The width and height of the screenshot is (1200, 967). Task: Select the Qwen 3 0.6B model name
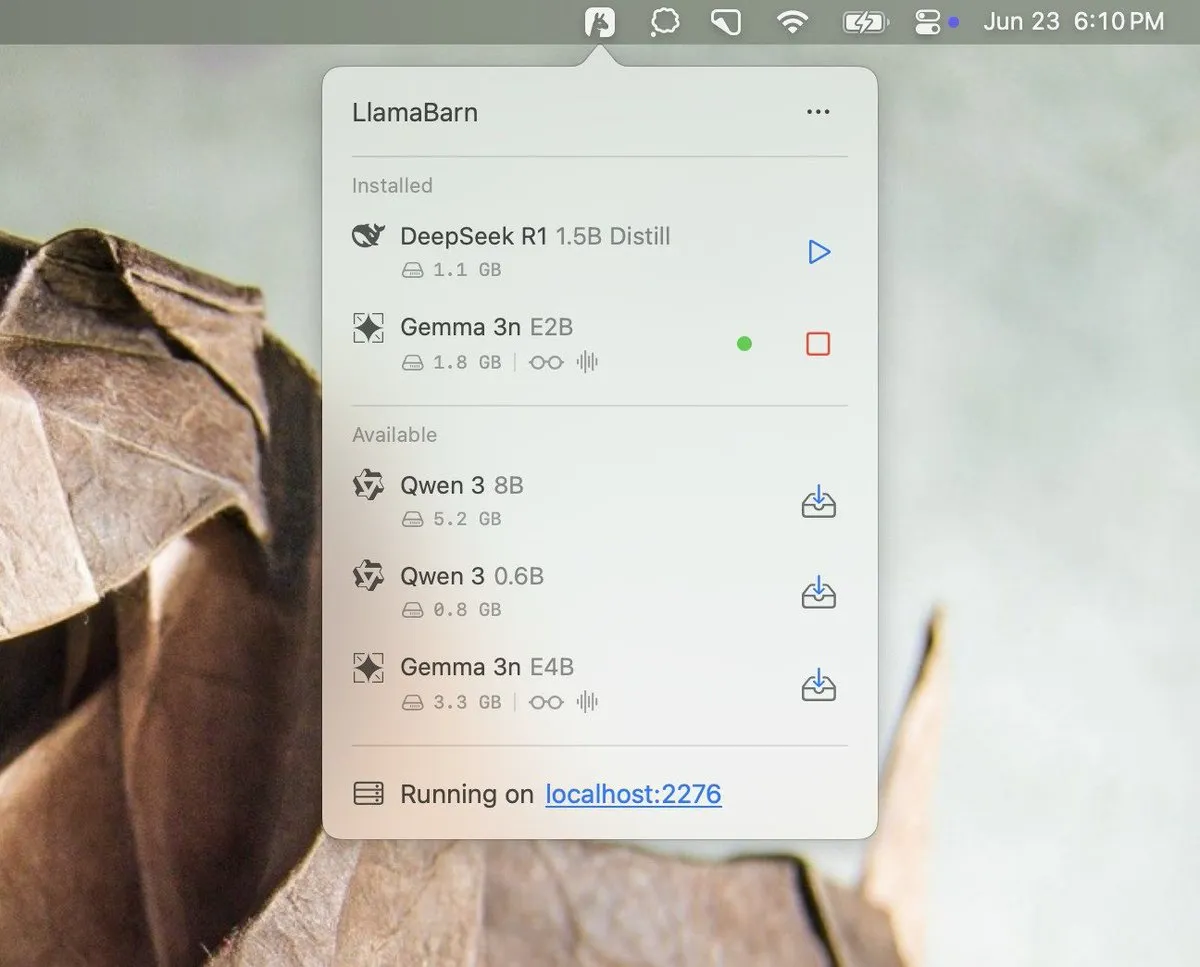[472, 576]
